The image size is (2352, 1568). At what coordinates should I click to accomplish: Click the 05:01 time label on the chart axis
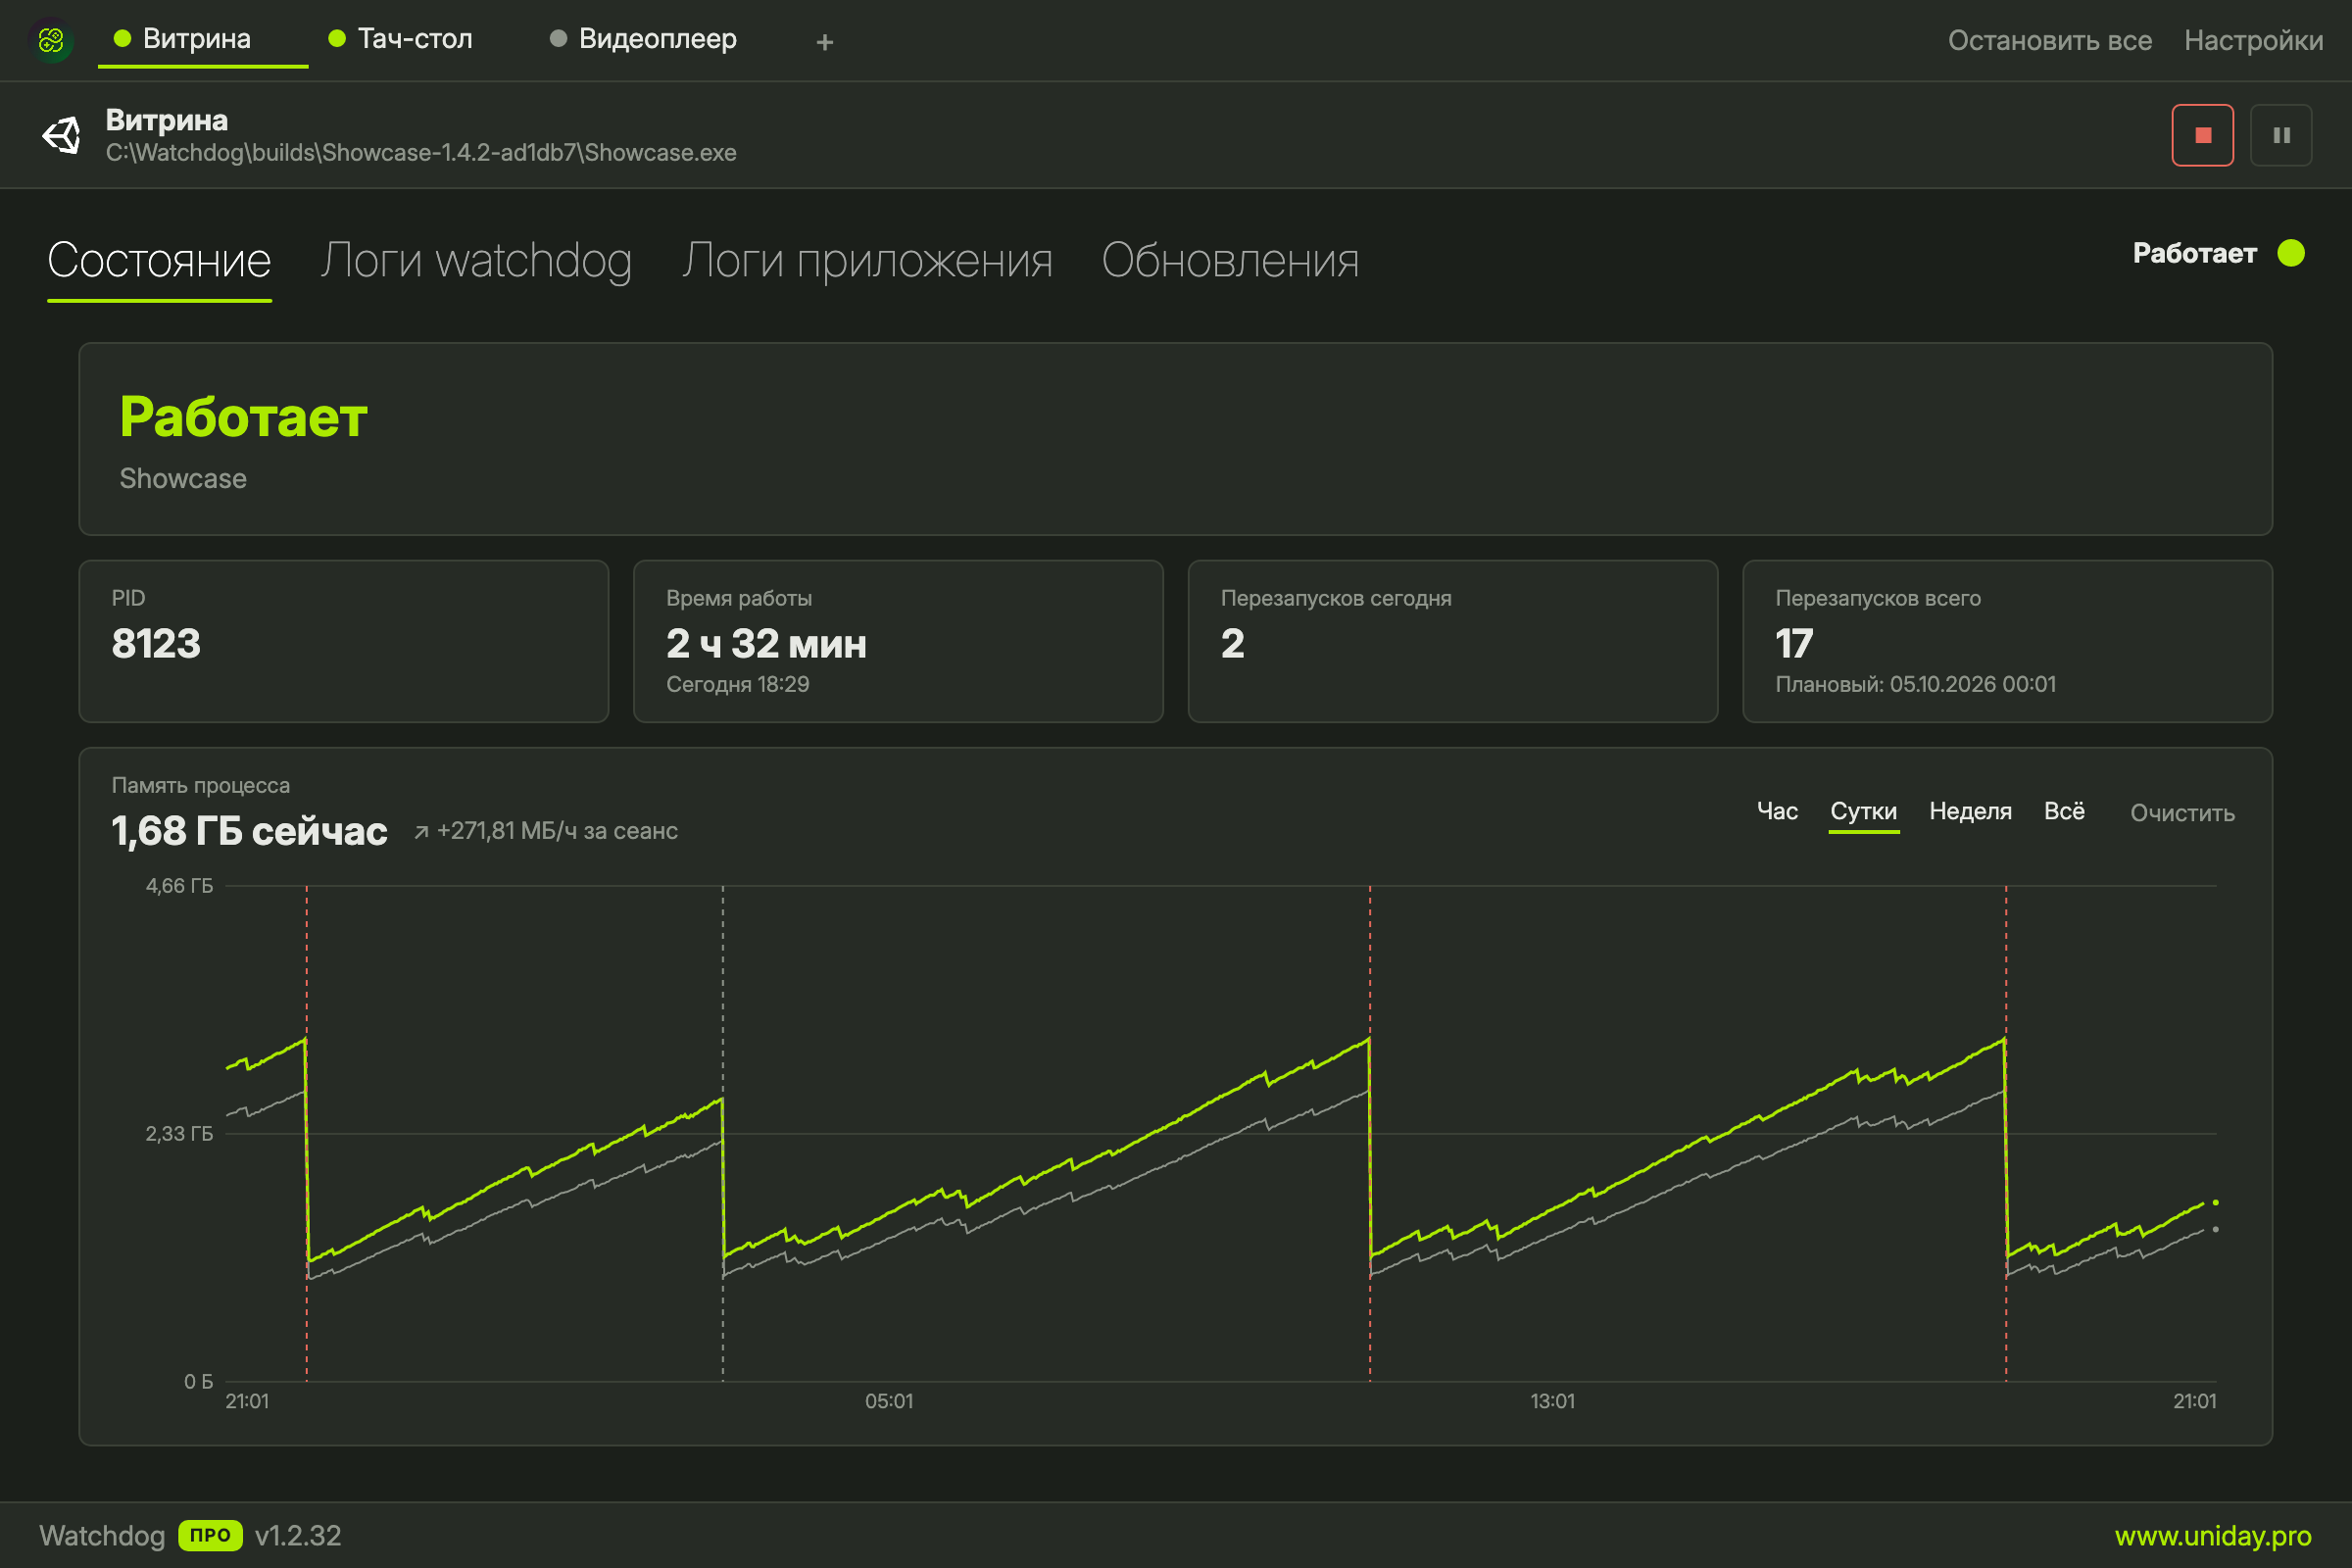888,1401
